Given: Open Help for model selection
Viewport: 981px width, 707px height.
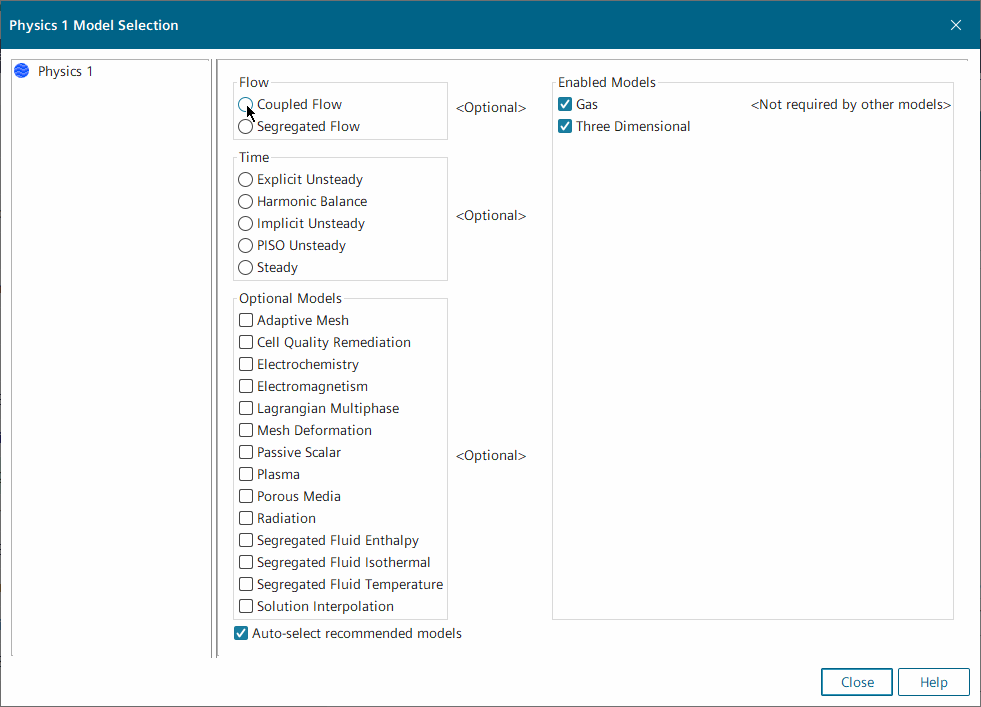Looking at the screenshot, I should pos(933,682).
